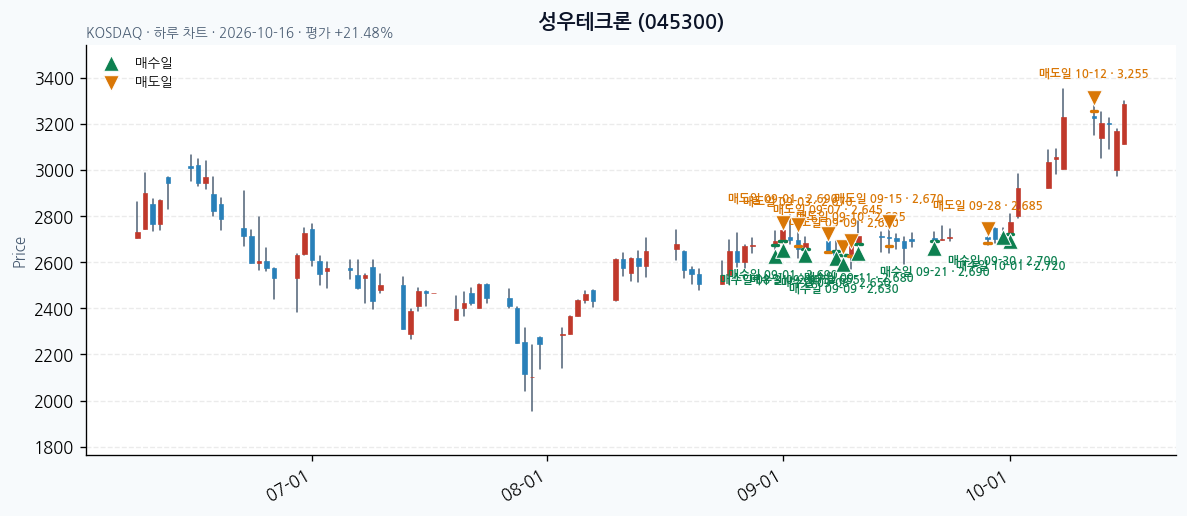Viewport: 1187px width, 516px height.
Task: Click the 3400 y-axis tick label
Action: 55,79
